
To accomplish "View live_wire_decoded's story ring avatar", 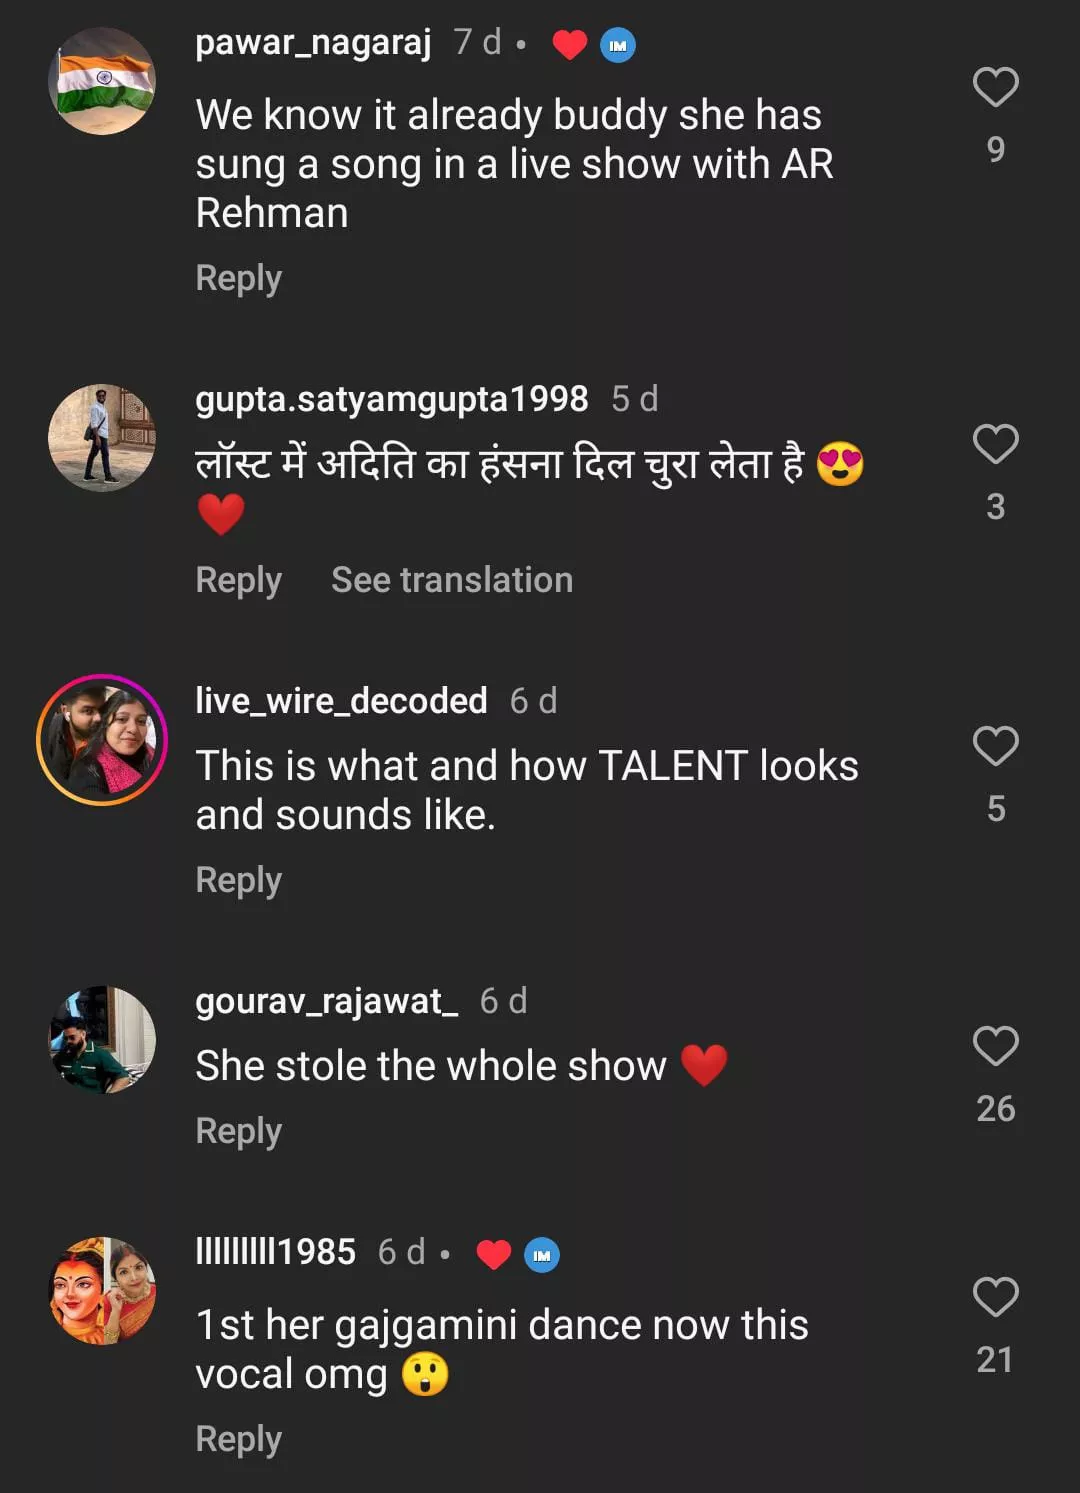I will coord(102,740).
